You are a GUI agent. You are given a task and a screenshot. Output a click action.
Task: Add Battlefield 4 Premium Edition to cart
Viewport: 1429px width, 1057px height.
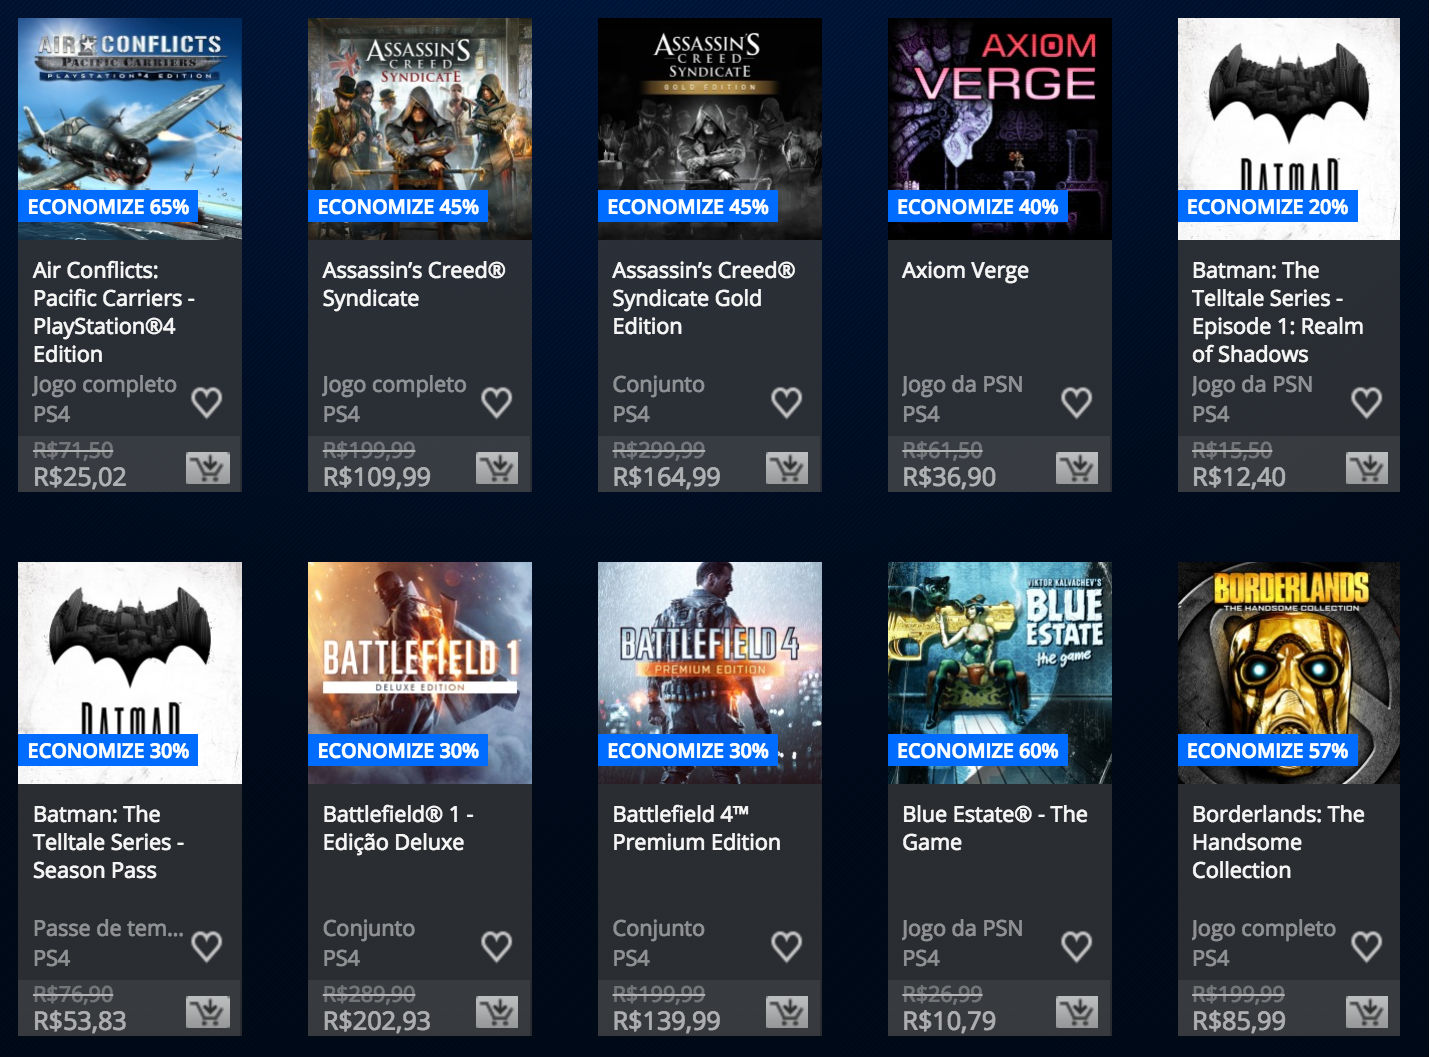tap(787, 1012)
